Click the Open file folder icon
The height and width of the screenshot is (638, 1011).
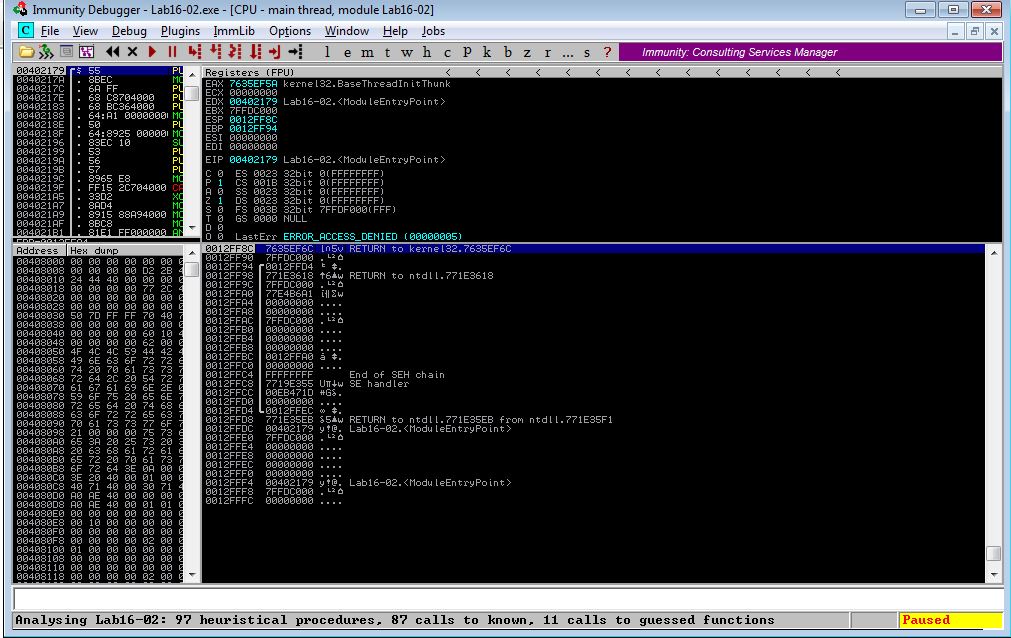pos(26,52)
